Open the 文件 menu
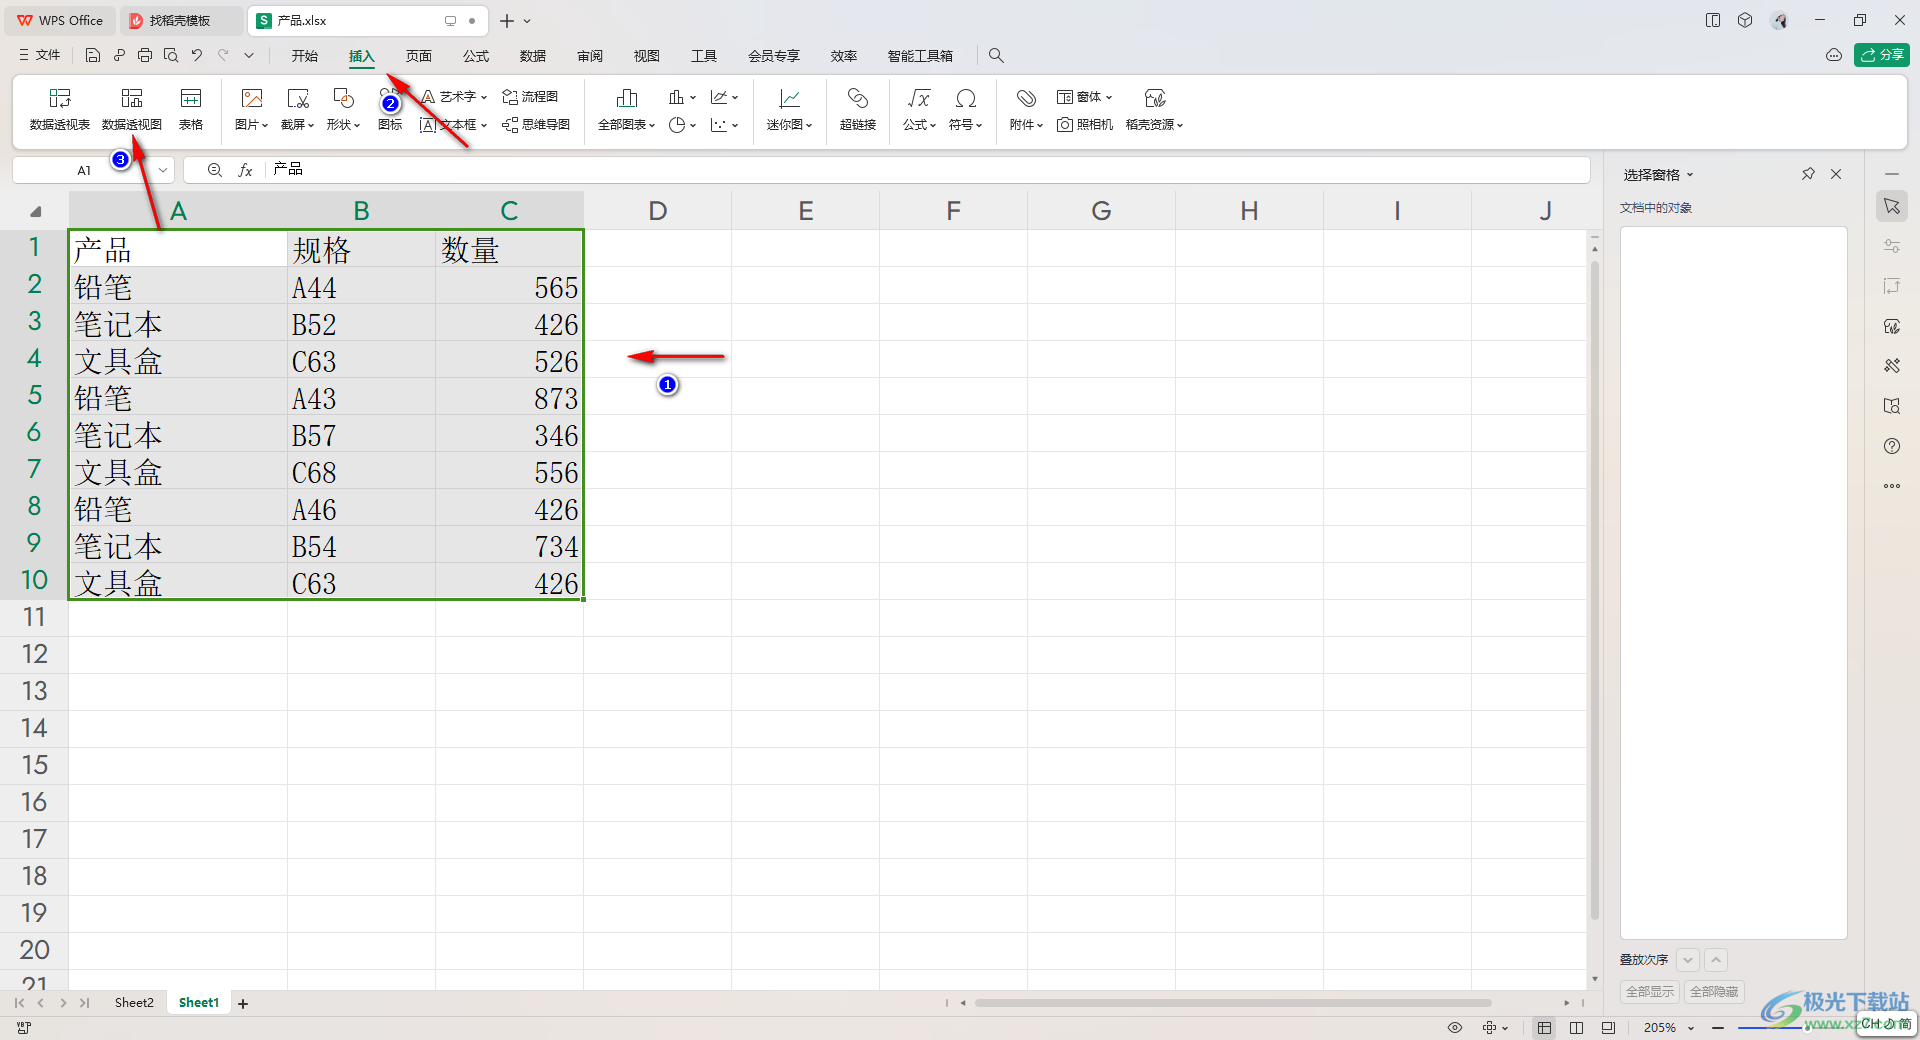Viewport: 1920px width, 1040px height. (x=40, y=55)
